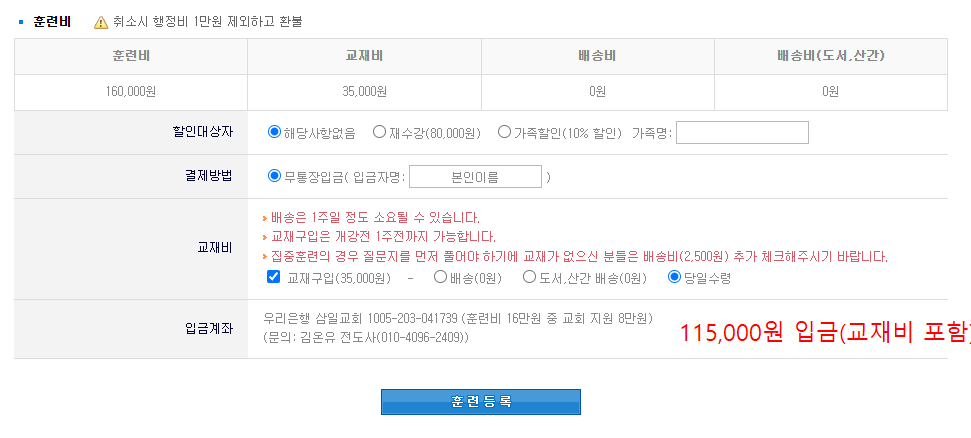Click the 입금계좌 row label

pos(209,328)
